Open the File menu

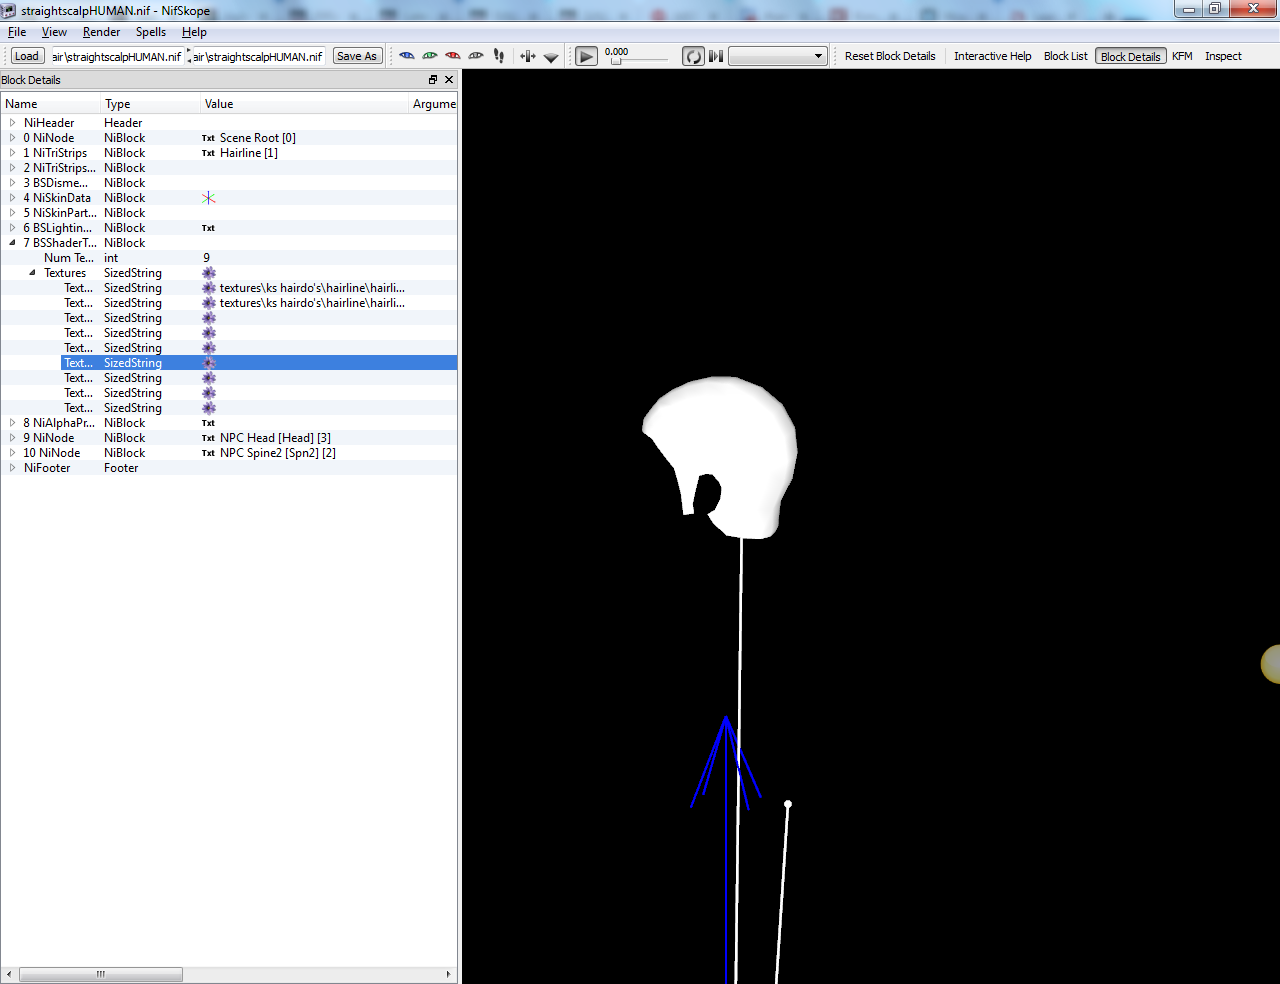(x=17, y=32)
